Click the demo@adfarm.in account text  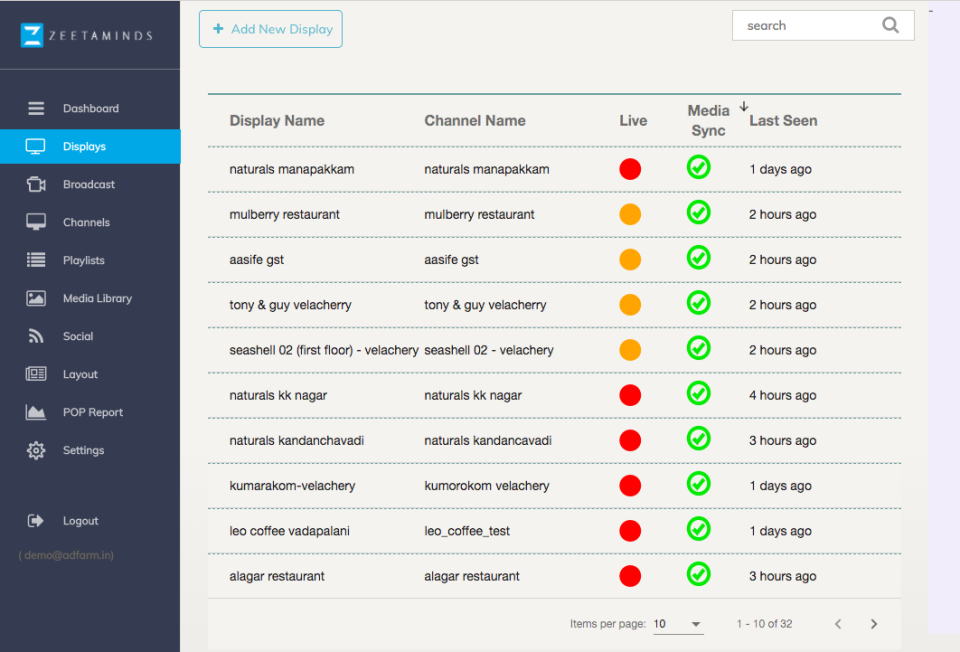(66, 555)
